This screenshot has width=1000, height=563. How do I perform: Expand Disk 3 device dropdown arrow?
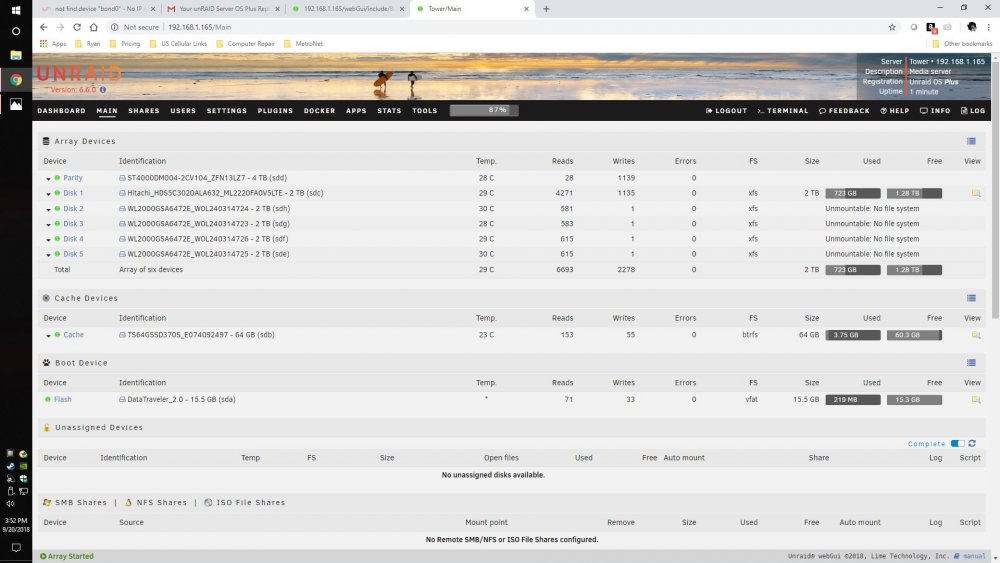point(48,225)
